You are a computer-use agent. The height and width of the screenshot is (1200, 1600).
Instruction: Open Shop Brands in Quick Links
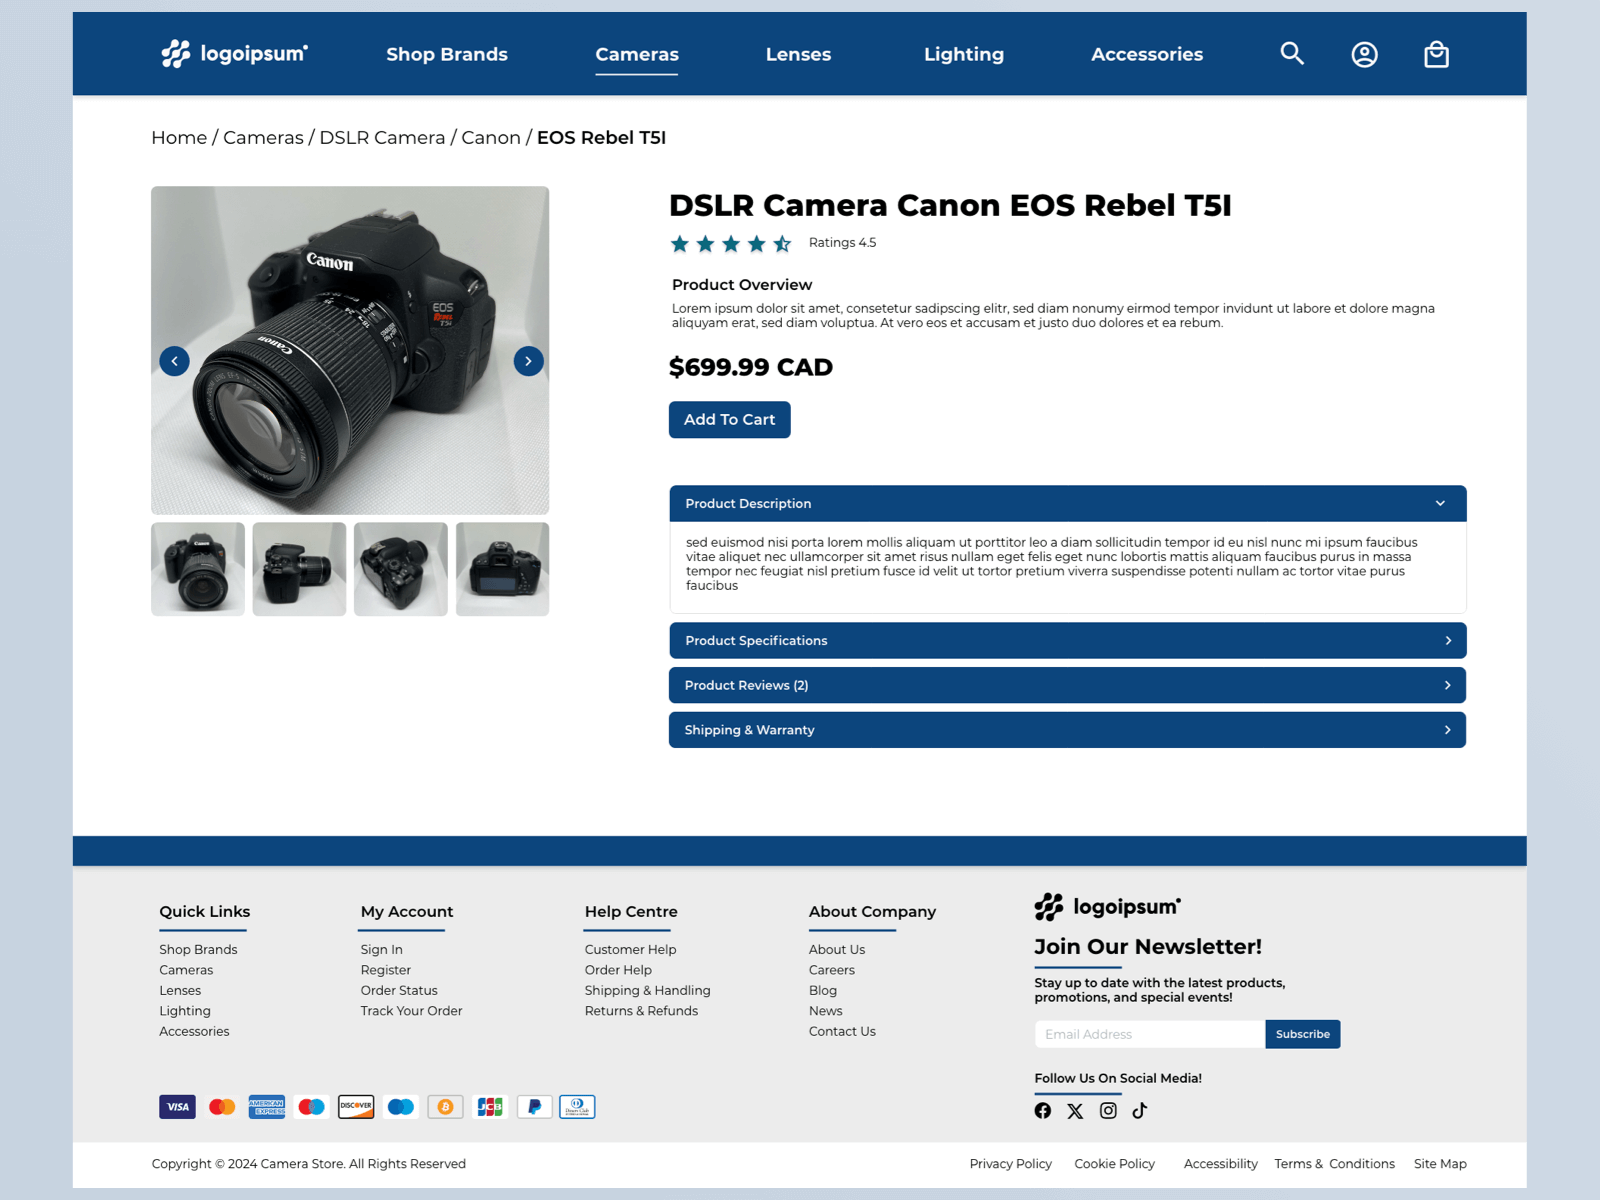pos(198,950)
